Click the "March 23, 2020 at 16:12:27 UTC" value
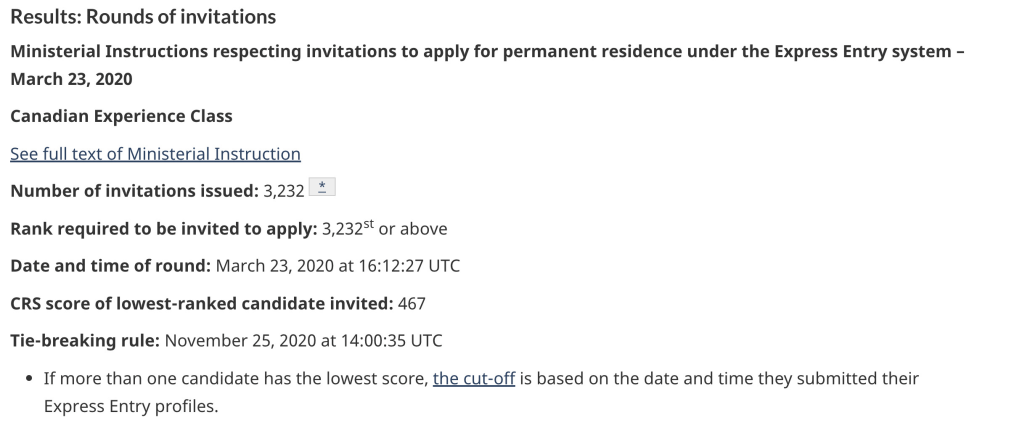1022x444 pixels. (338, 266)
